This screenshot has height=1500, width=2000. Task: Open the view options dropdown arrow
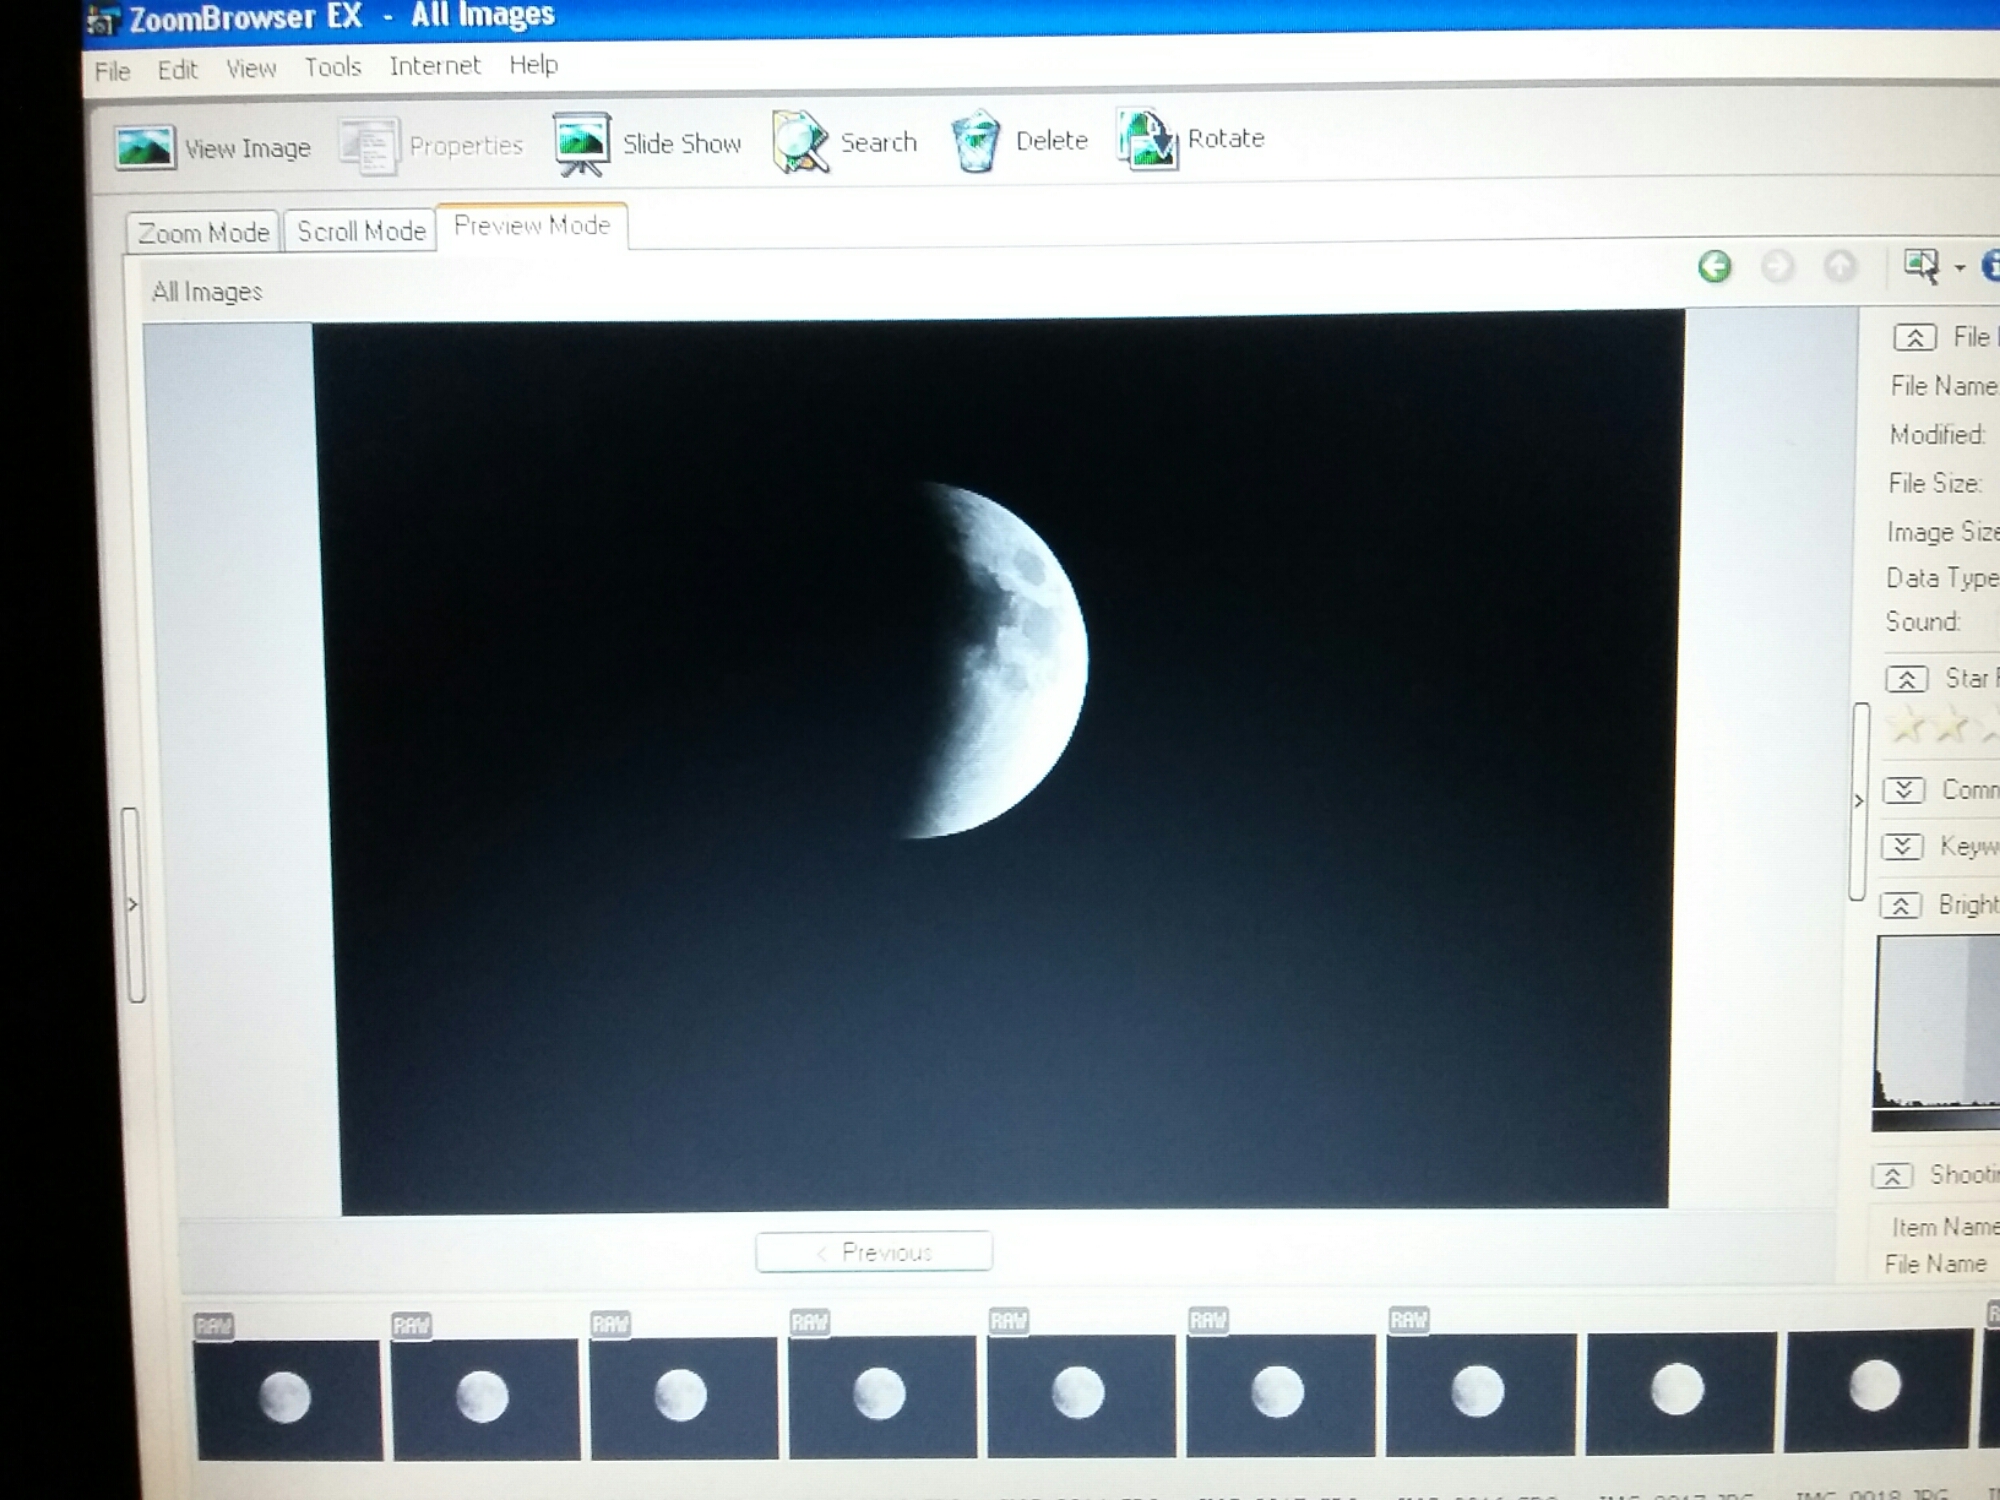tap(1959, 268)
